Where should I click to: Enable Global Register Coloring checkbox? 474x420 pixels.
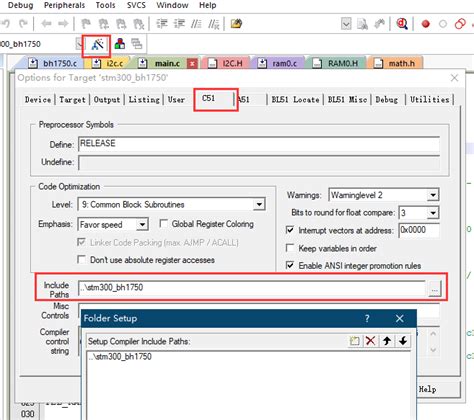[x=163, y=223]
